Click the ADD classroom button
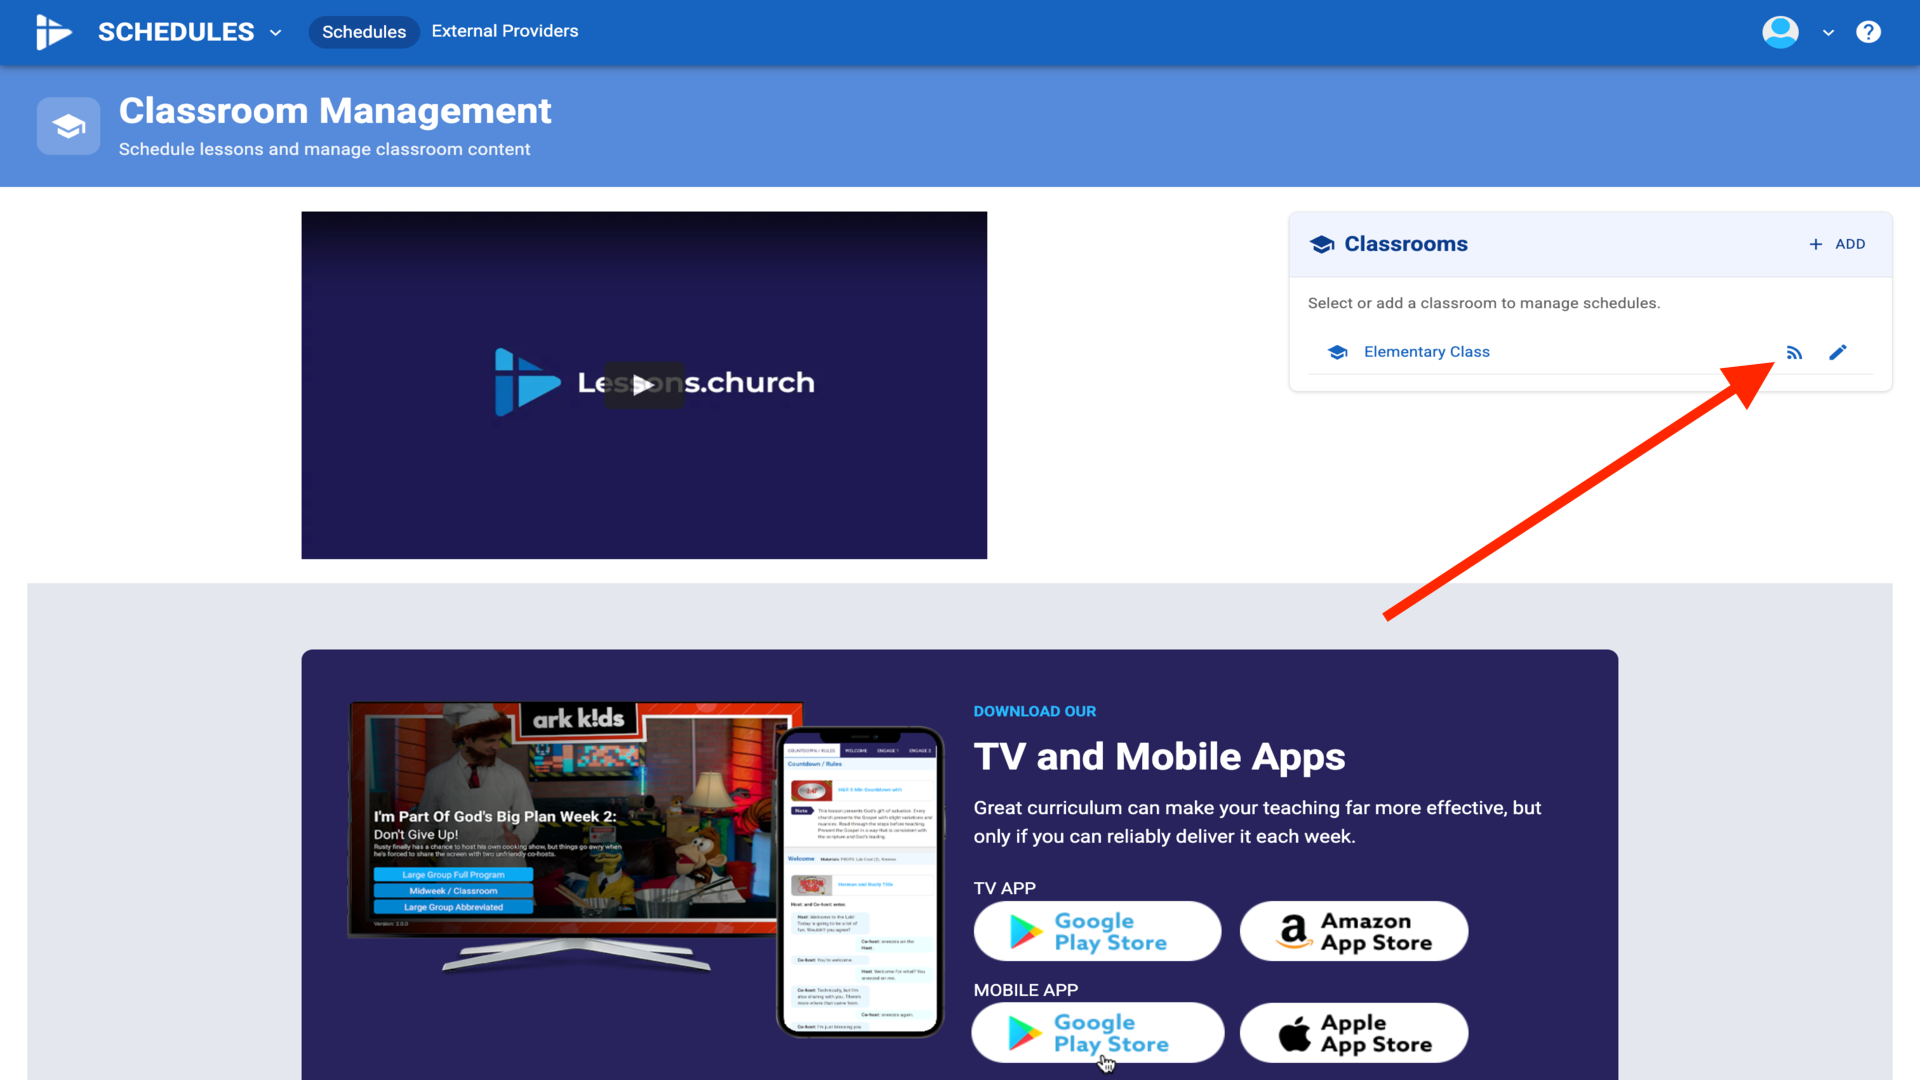The width and height of the screenshot is (1920, 1080). click(x=1837, y=244)
